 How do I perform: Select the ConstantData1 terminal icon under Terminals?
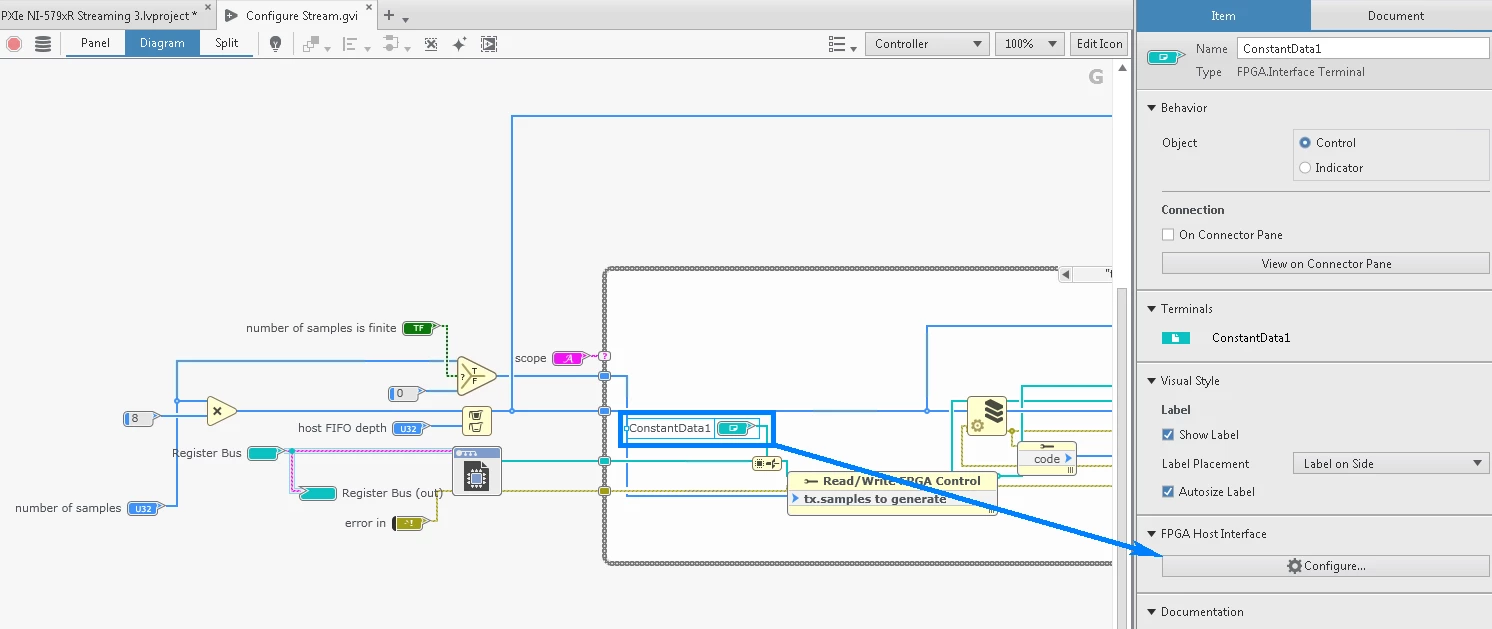pyautogui.click(x=1176, y=337)
